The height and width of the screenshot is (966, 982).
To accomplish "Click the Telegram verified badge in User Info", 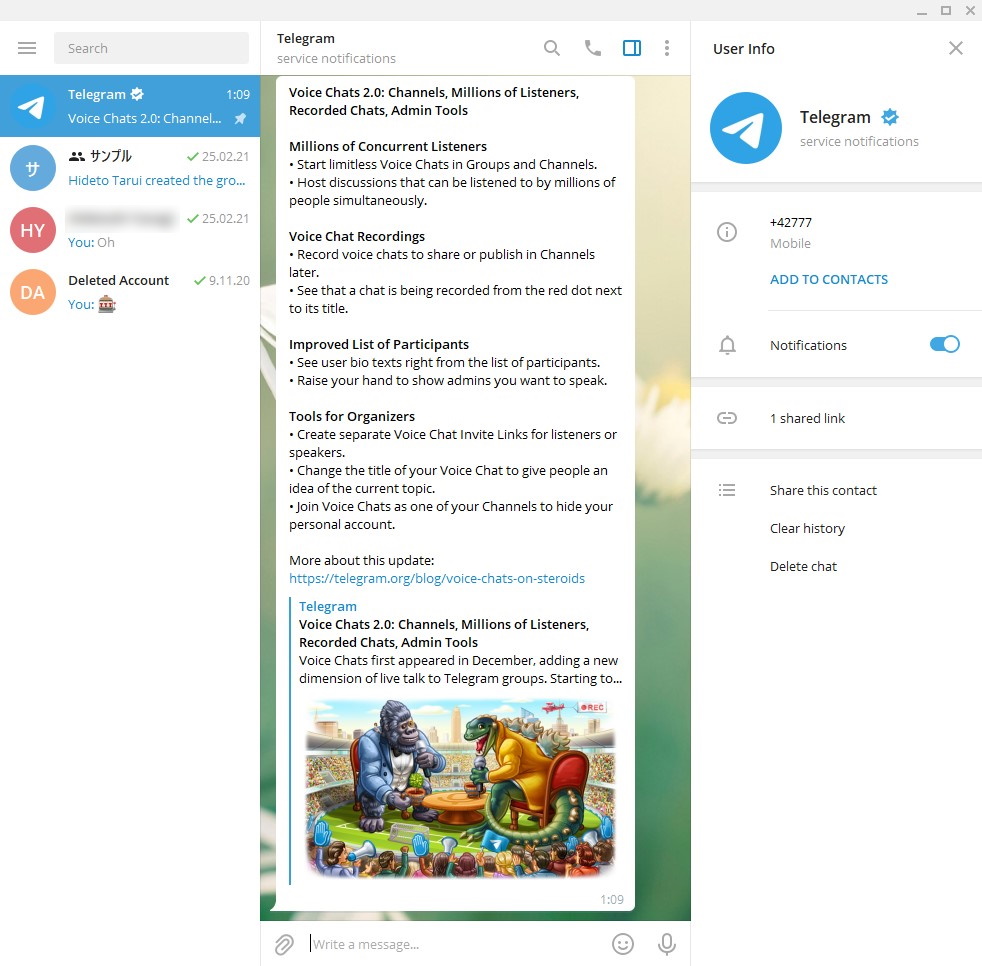I will point(889,116).
